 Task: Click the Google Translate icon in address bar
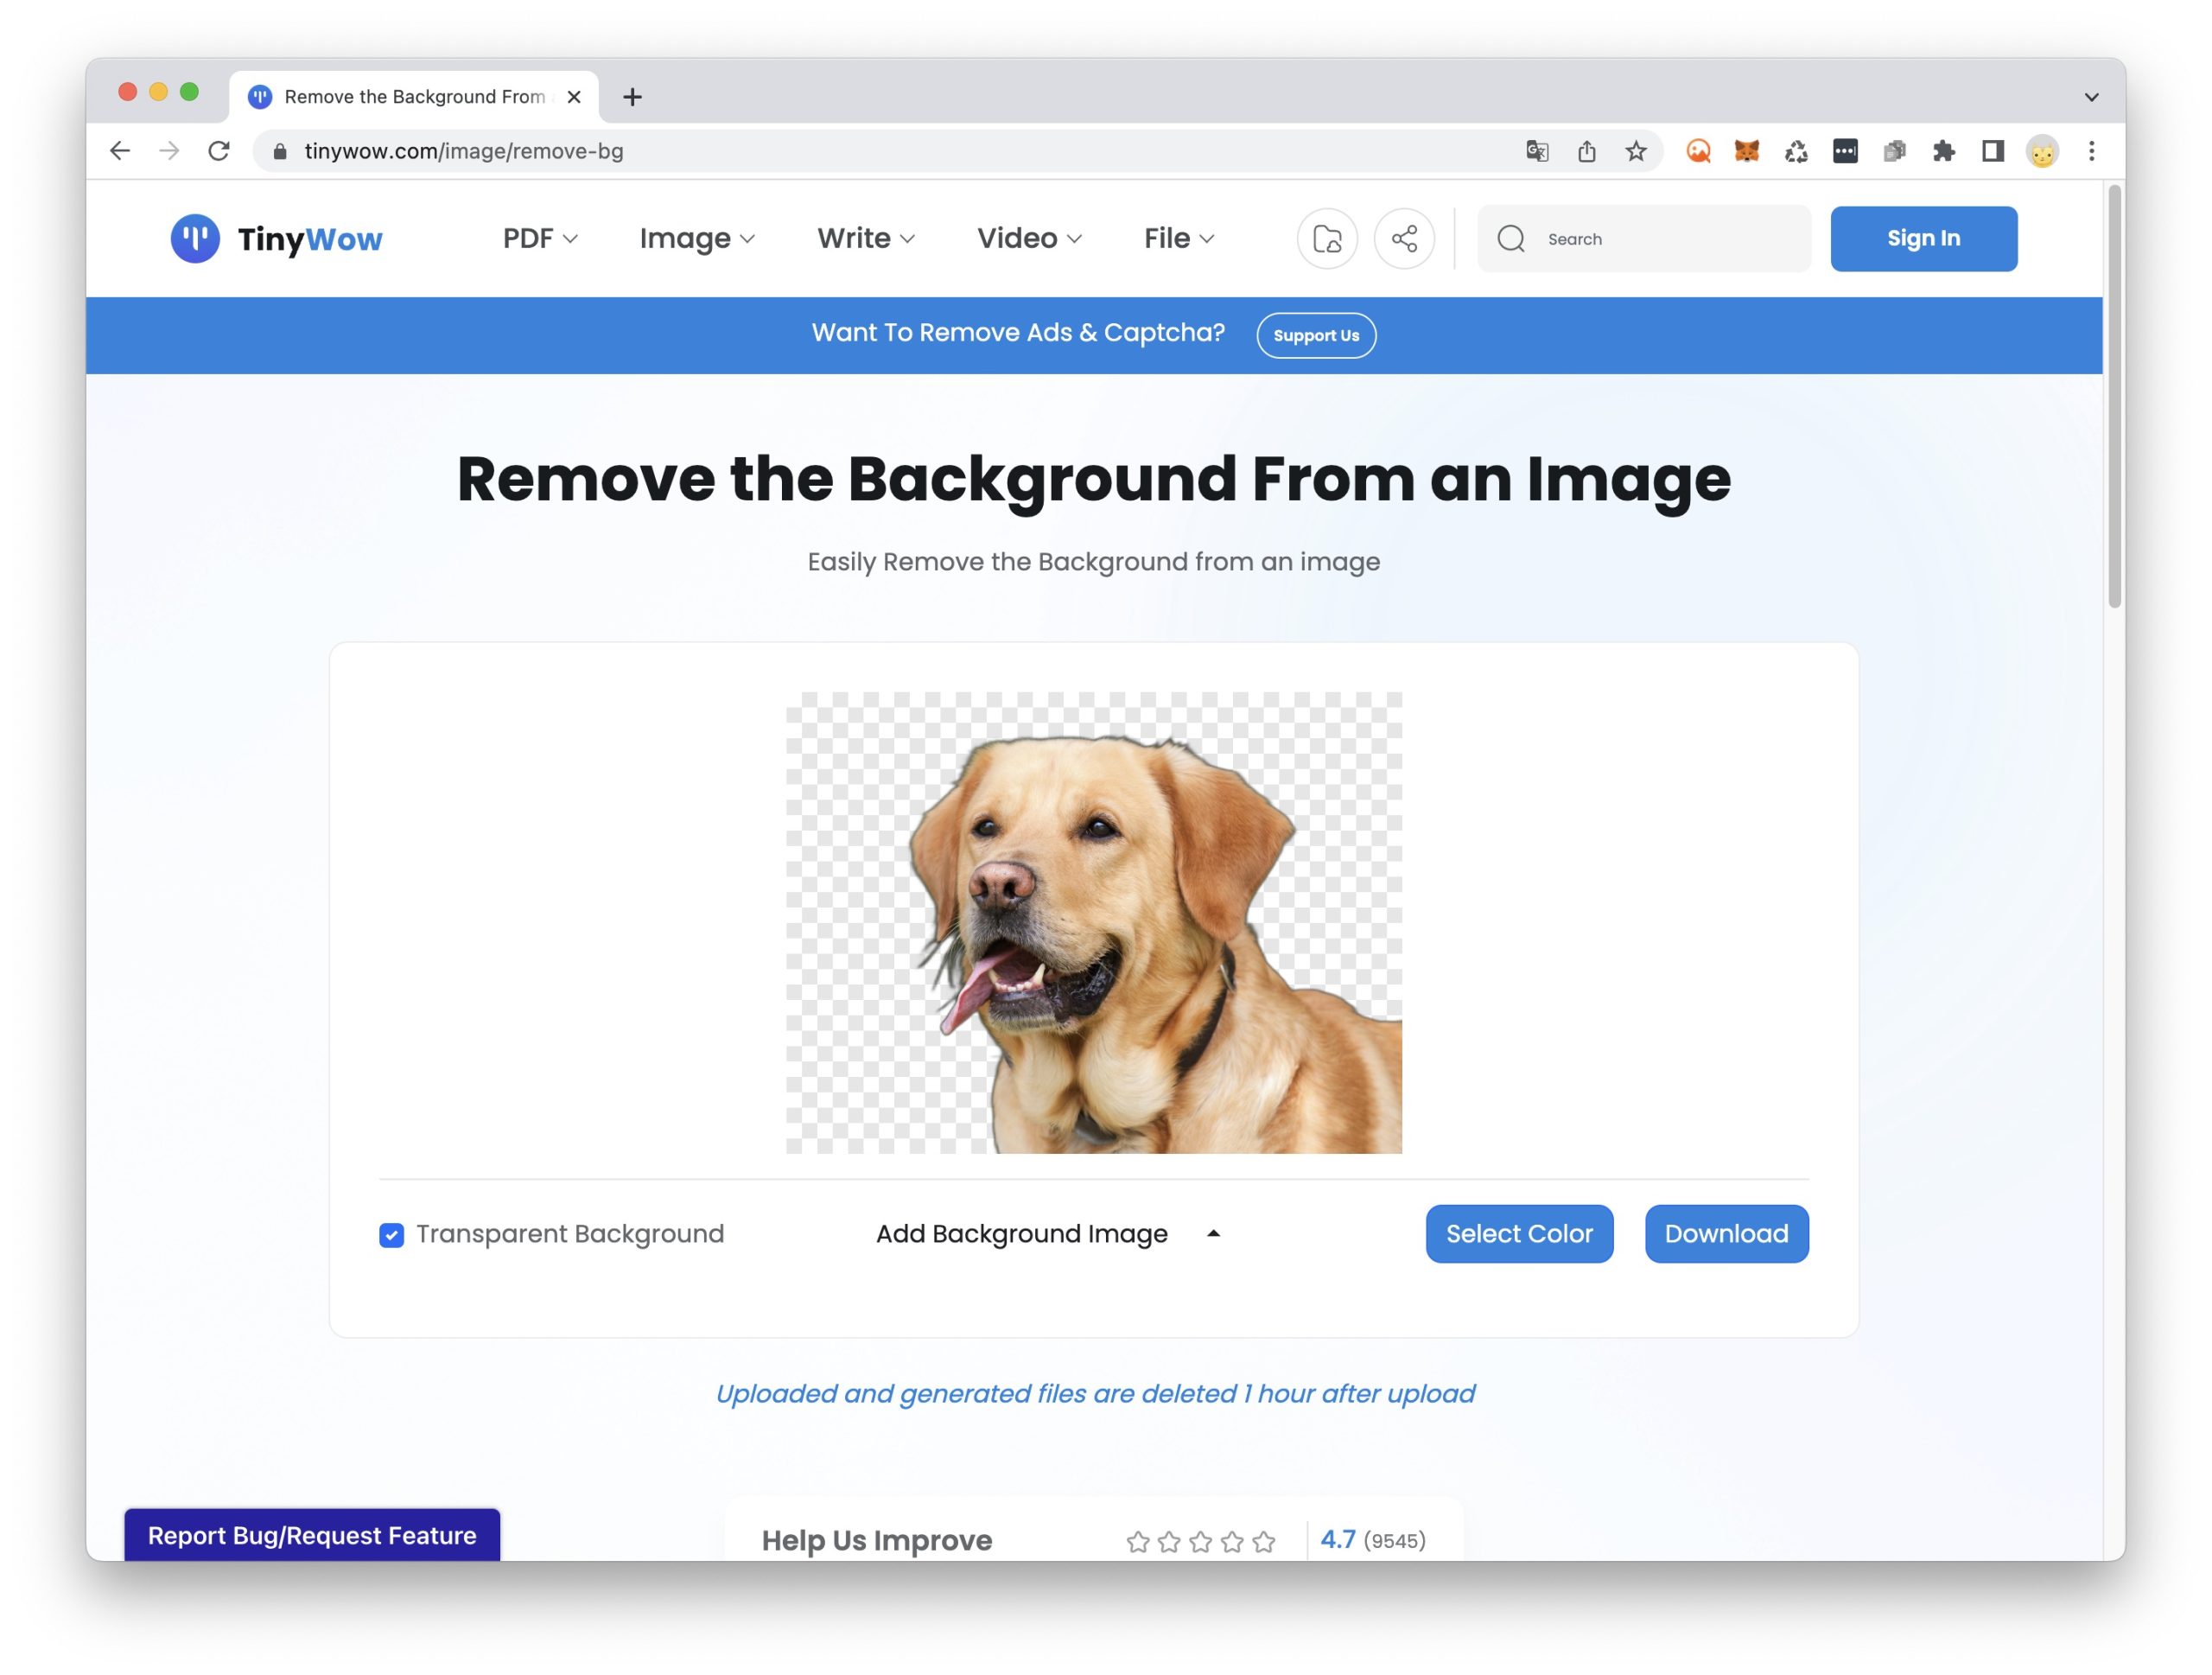[x=1537, y=151]
